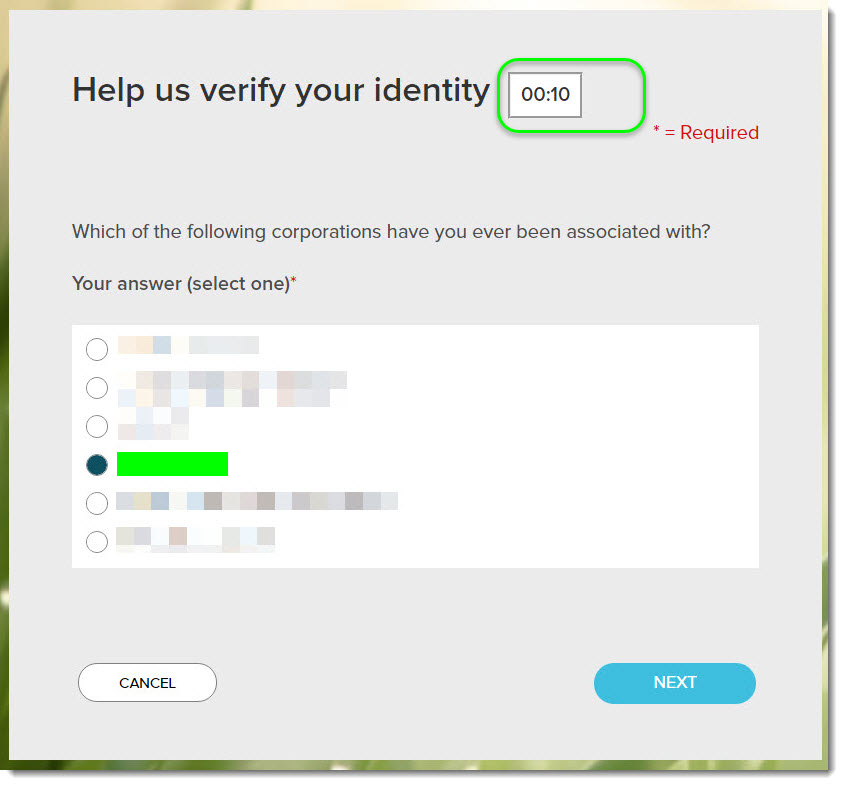Click the first blurred answer text
843x785 pixels.
(188, 345)
